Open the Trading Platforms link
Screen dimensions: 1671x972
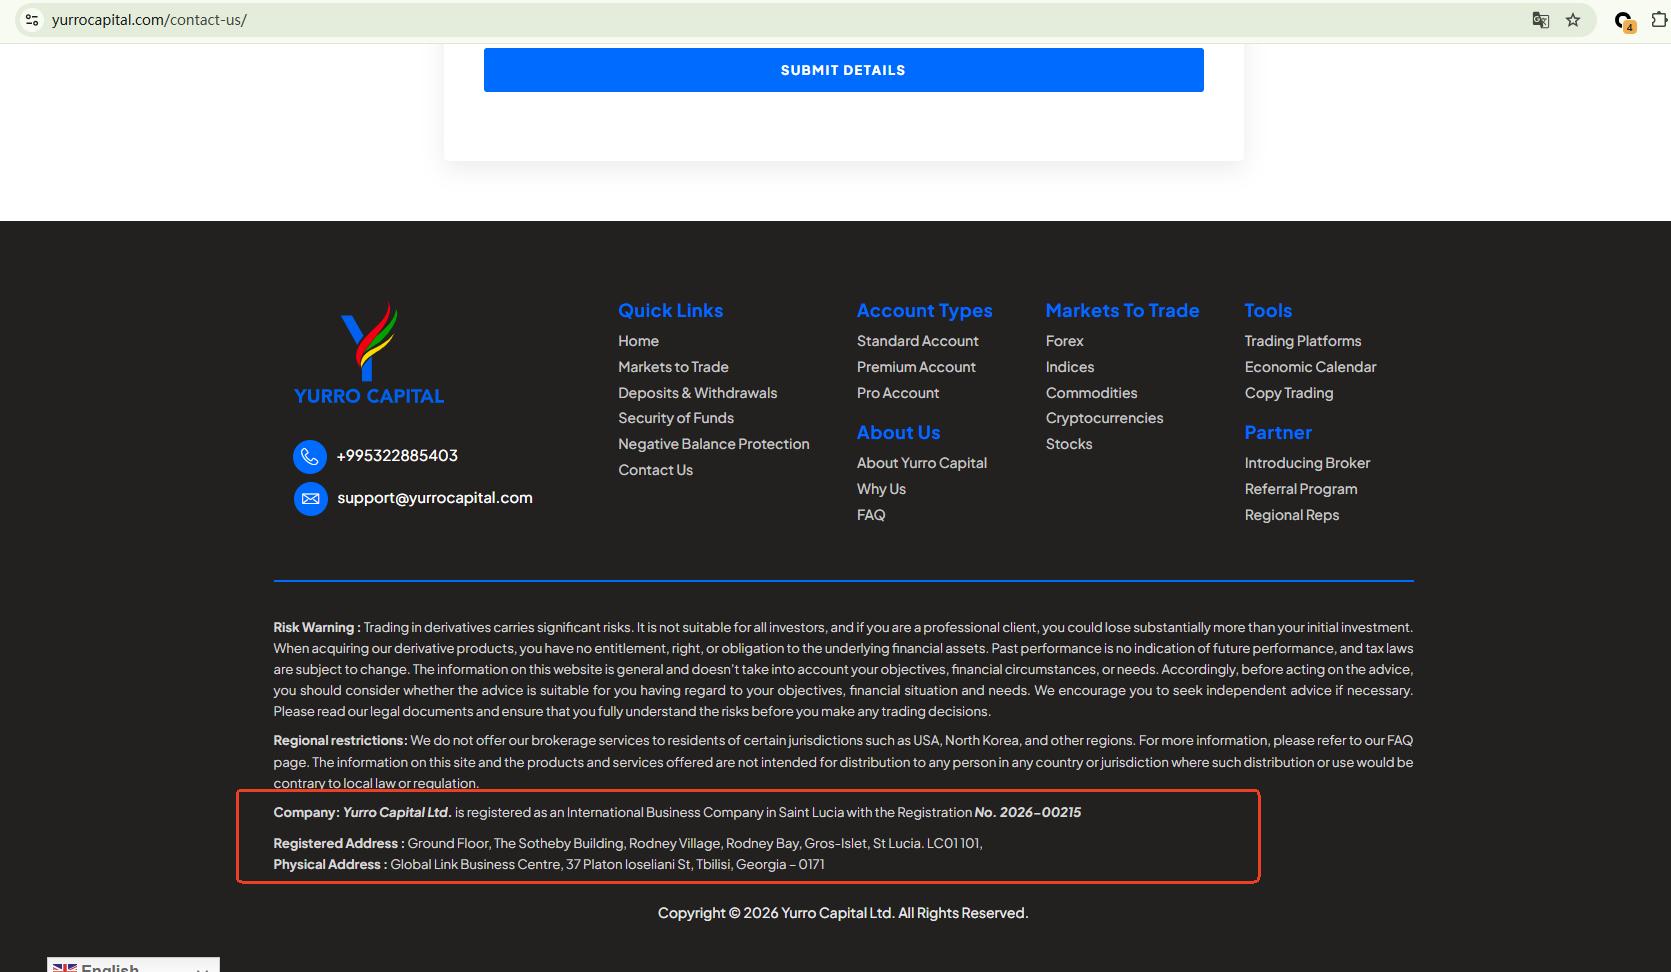point(1303,341)
